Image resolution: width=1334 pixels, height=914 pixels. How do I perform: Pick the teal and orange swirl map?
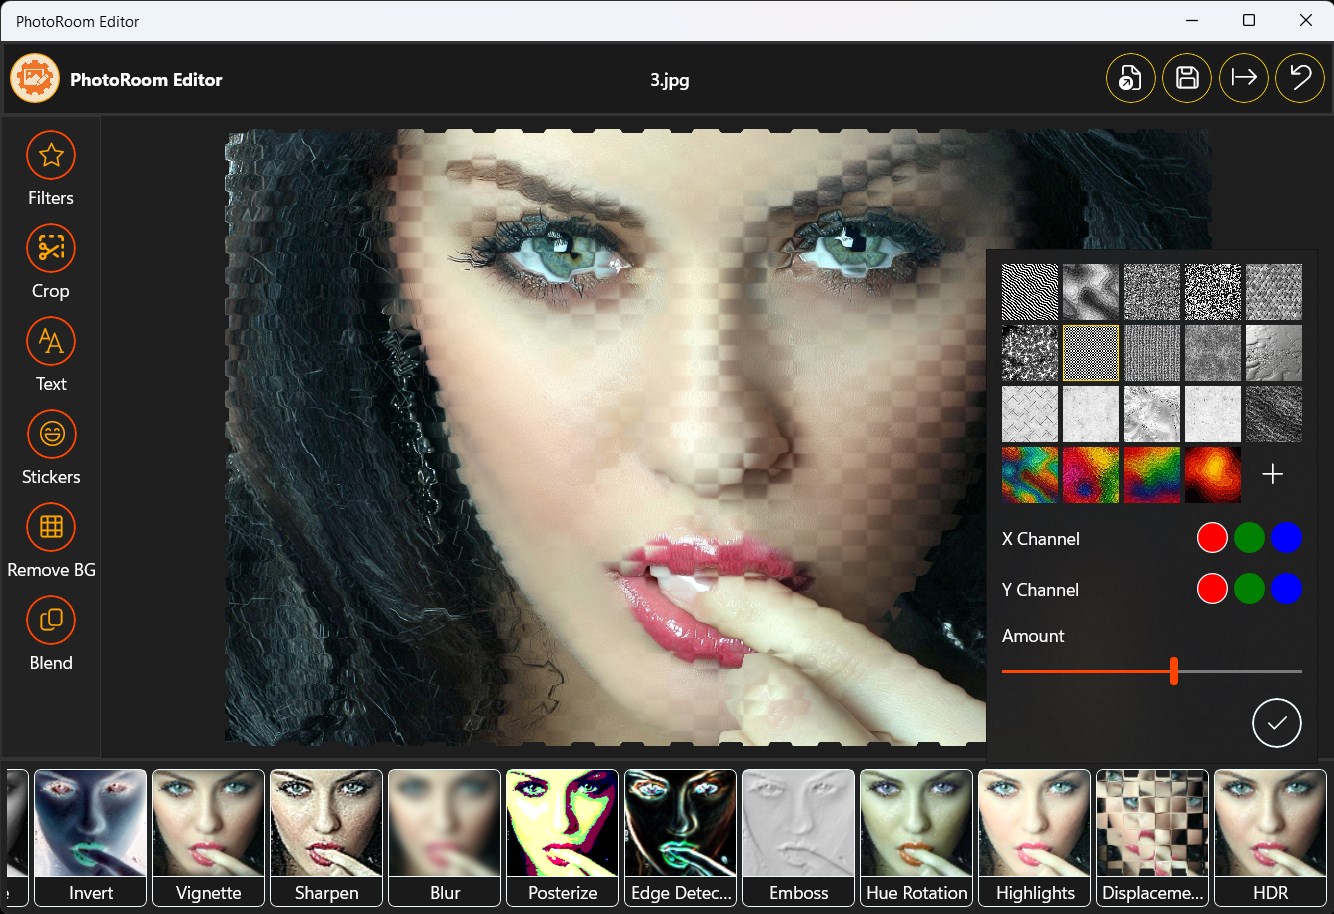[1030, 475]
